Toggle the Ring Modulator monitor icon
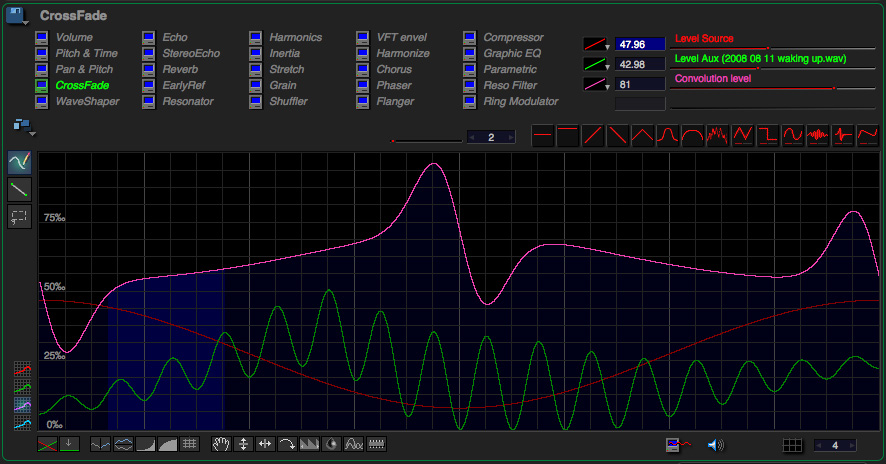Screen dimensions: 886x464 tap(470, 102)
